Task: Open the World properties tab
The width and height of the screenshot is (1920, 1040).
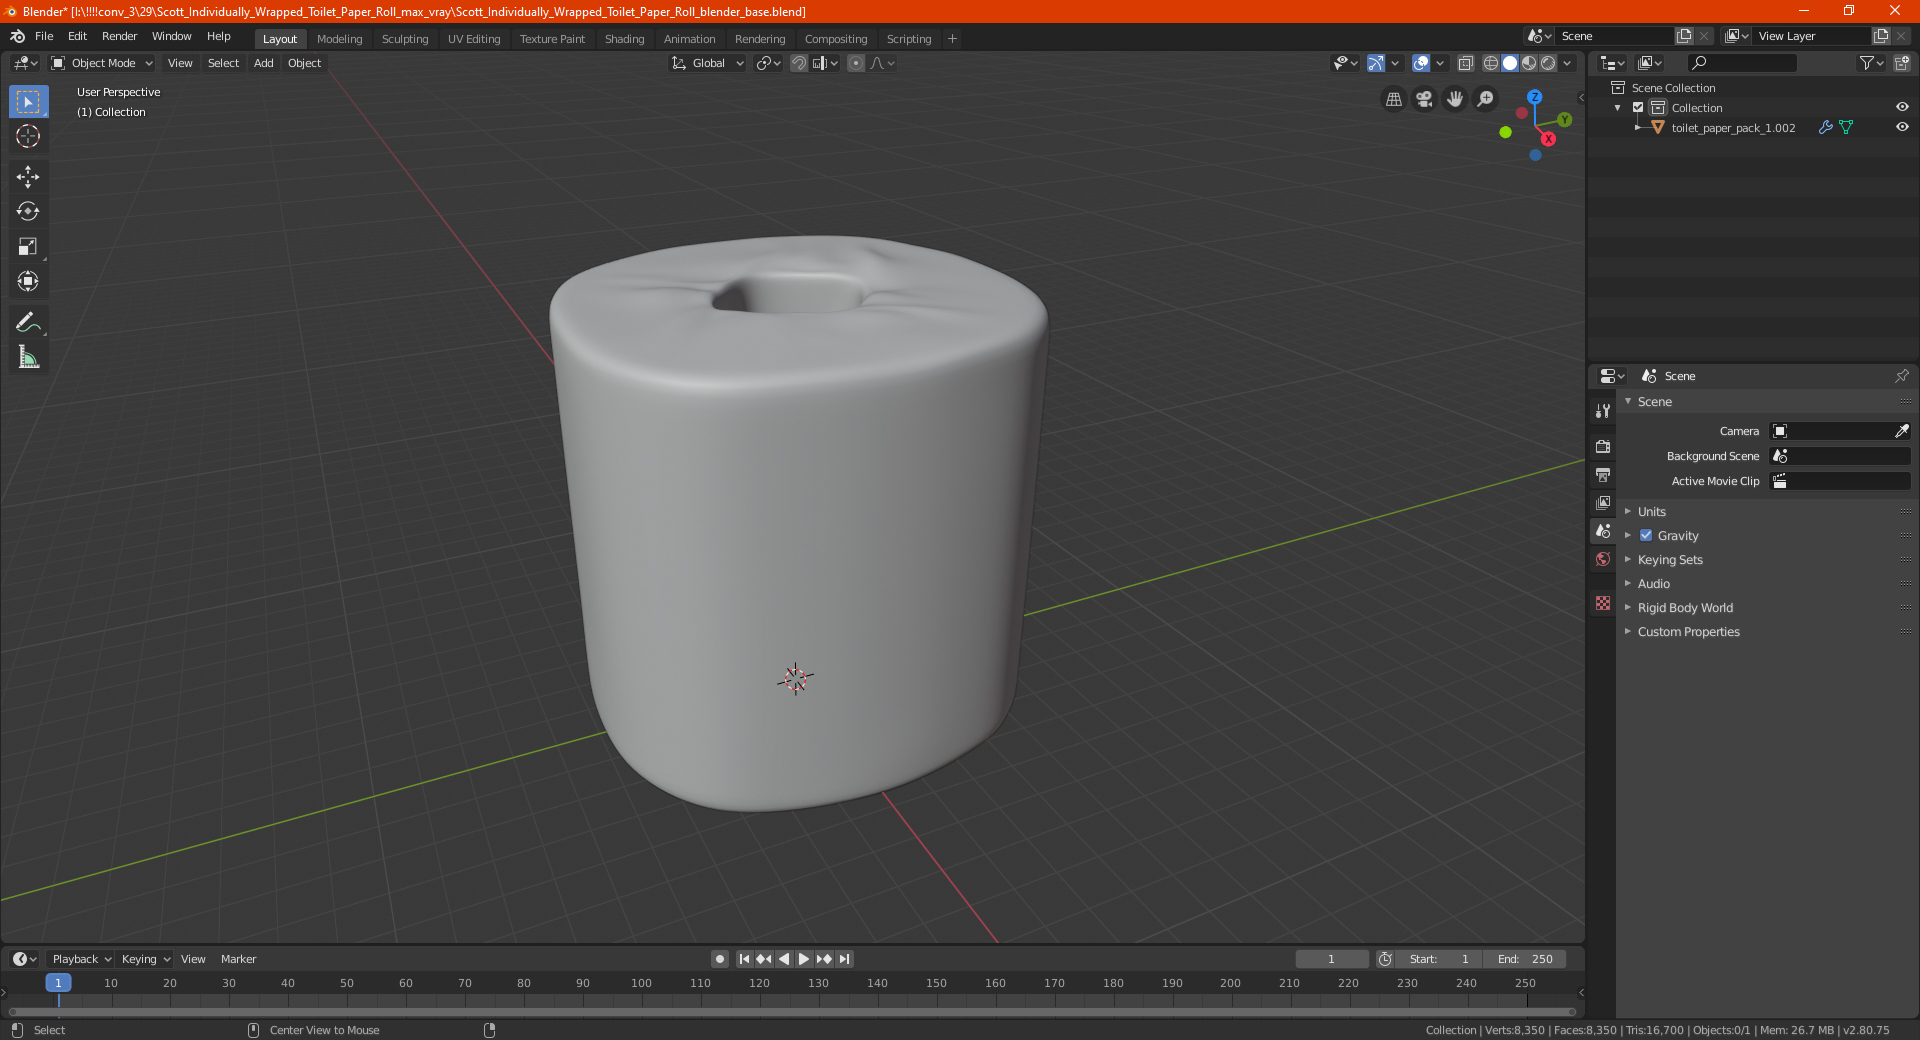Action: (x=1603, y=559)
